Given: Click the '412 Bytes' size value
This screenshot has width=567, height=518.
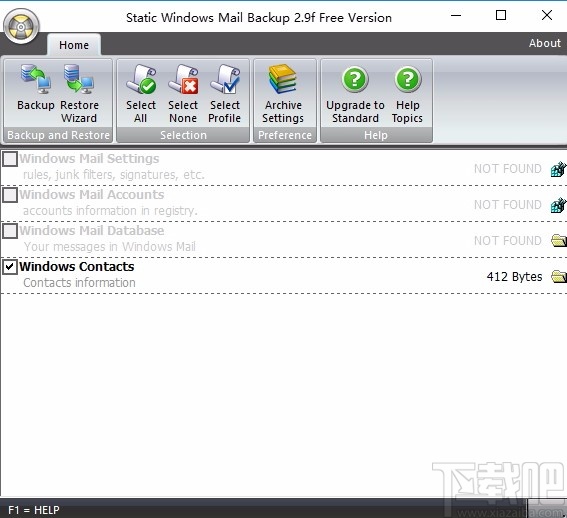Looking at the screenshot, I should point(514,277).
